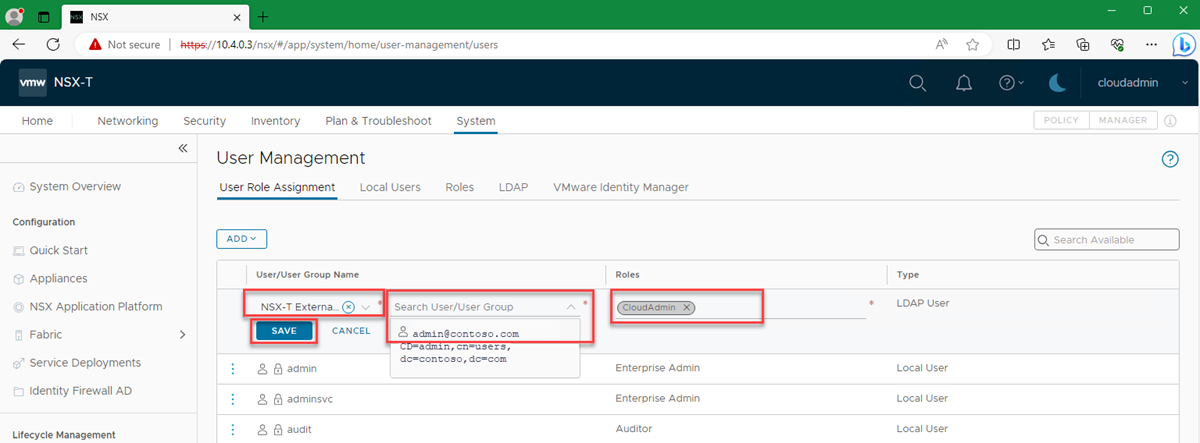Open the Networking tab
Screen dimensions: 1200x443
[x=128, y=121]
